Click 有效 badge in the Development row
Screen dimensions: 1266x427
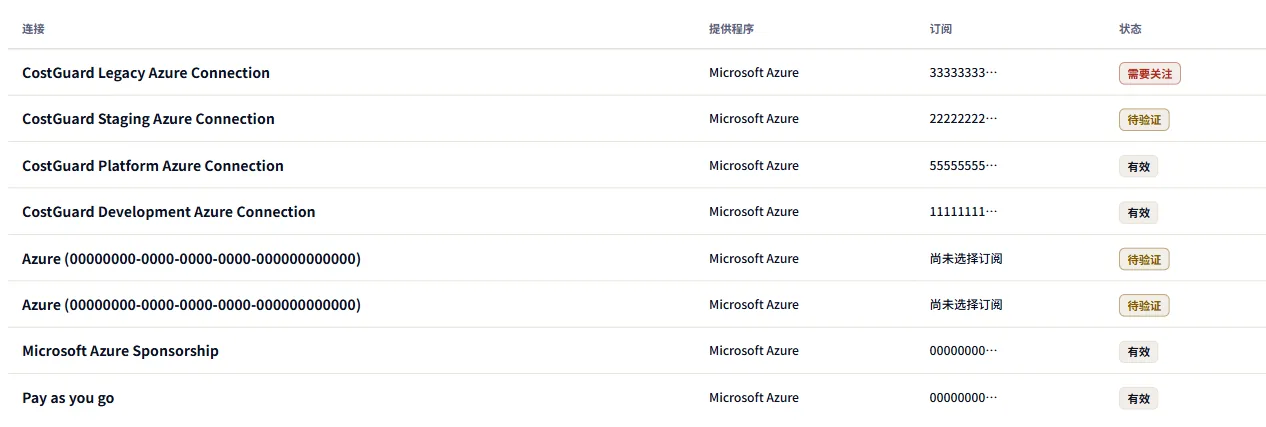pos(1138,213)
